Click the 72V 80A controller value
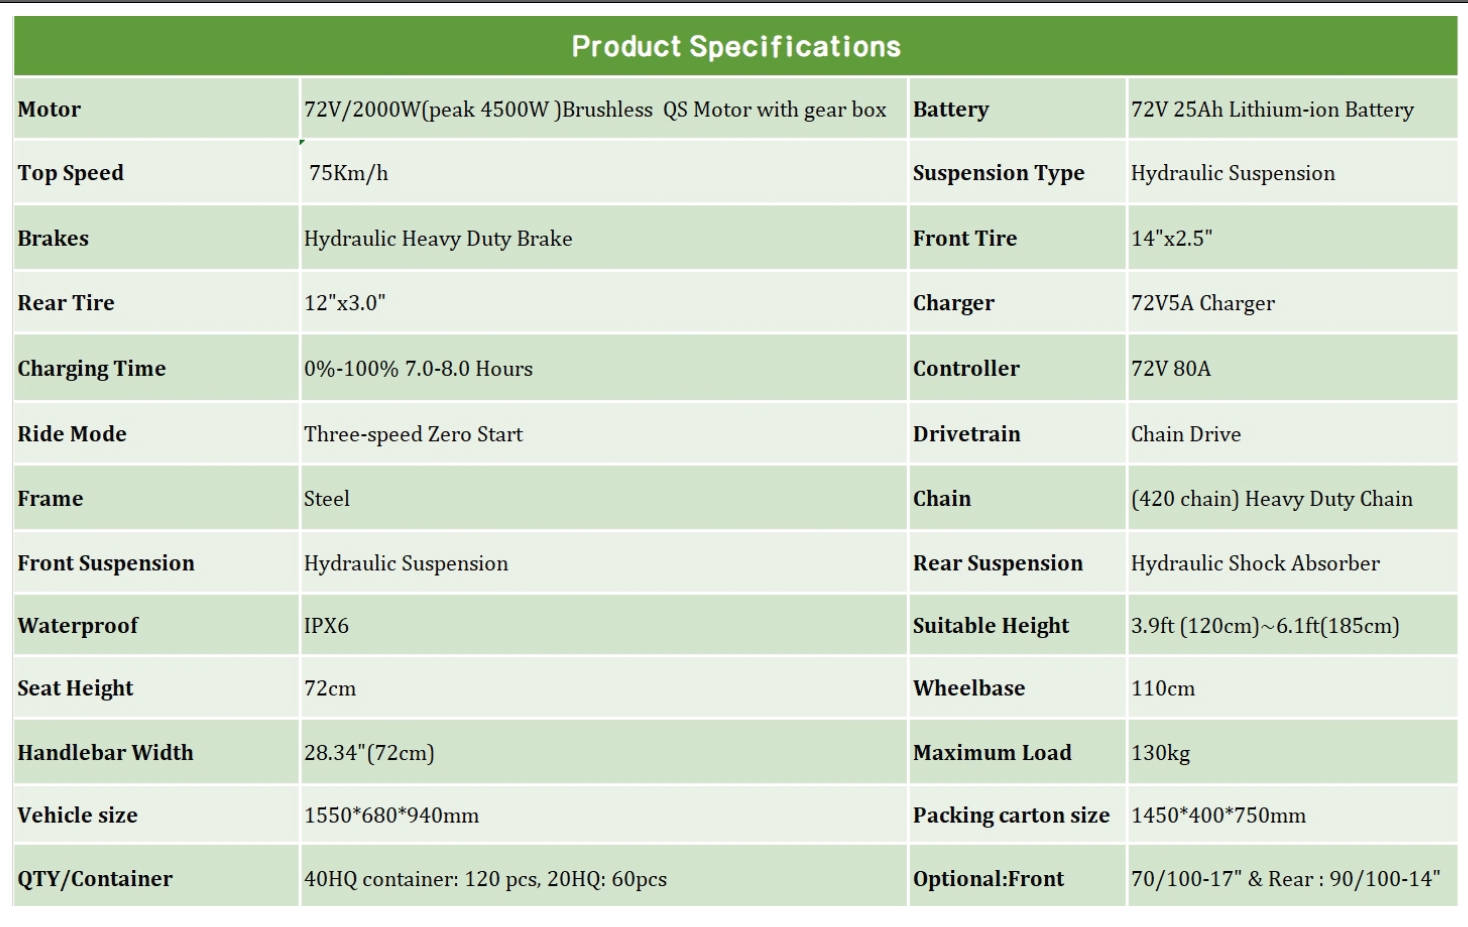This screenshot has height=927, width=1468. tap(1171, 368)
